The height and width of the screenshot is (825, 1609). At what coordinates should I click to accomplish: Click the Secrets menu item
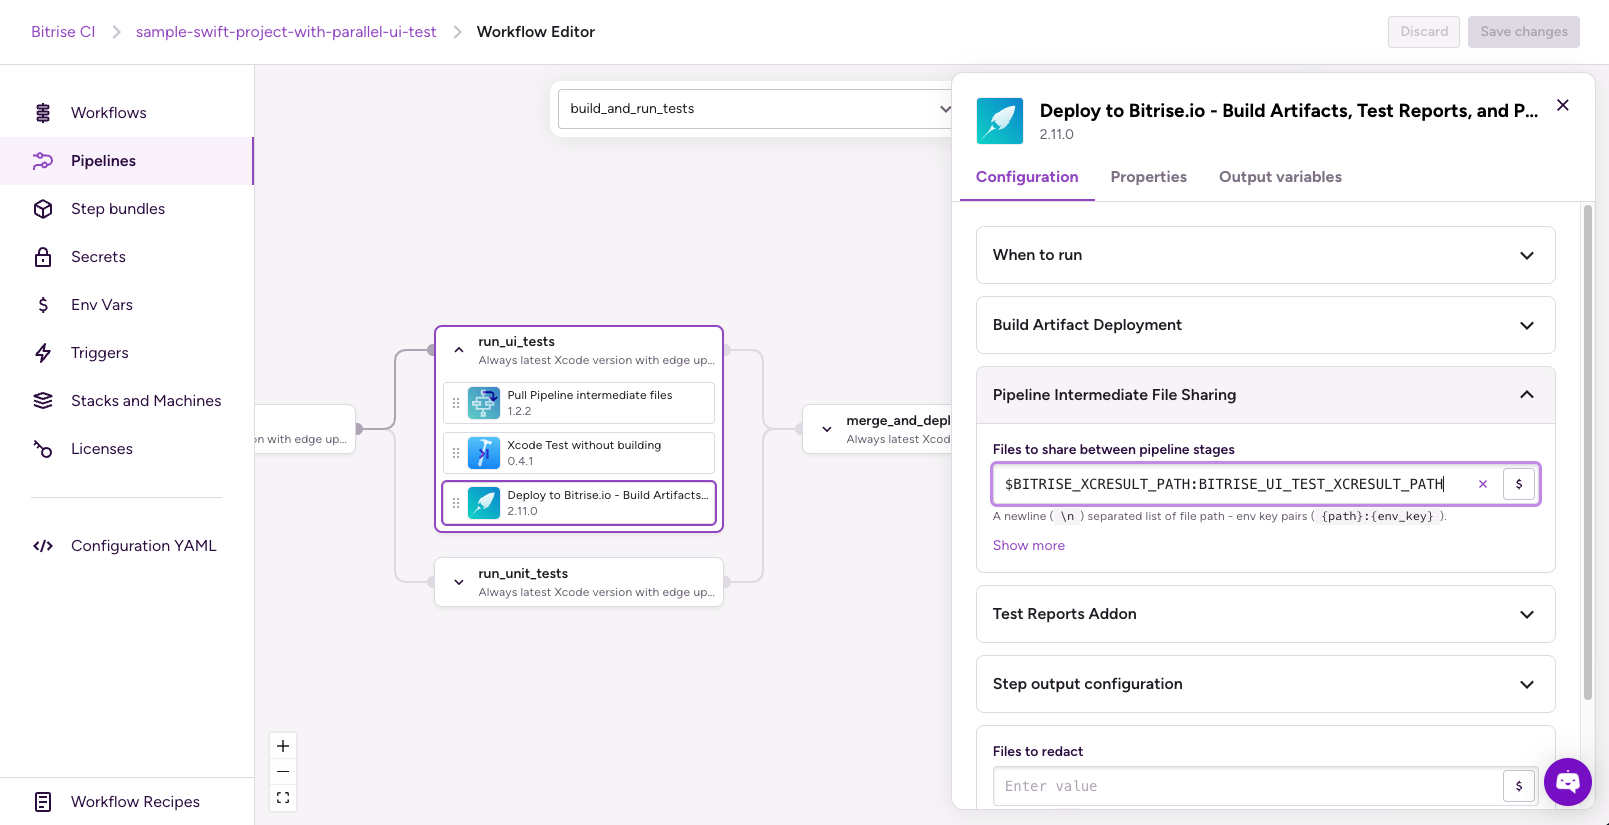126,257
